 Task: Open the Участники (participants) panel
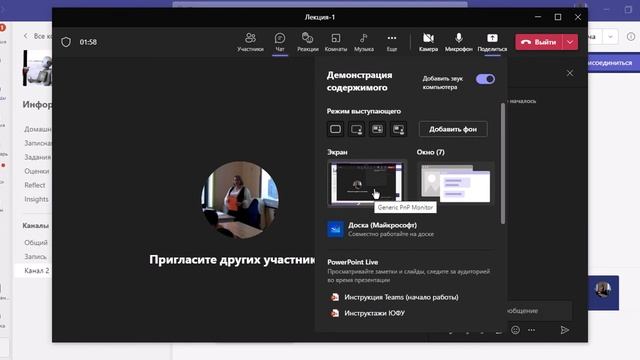250,42
